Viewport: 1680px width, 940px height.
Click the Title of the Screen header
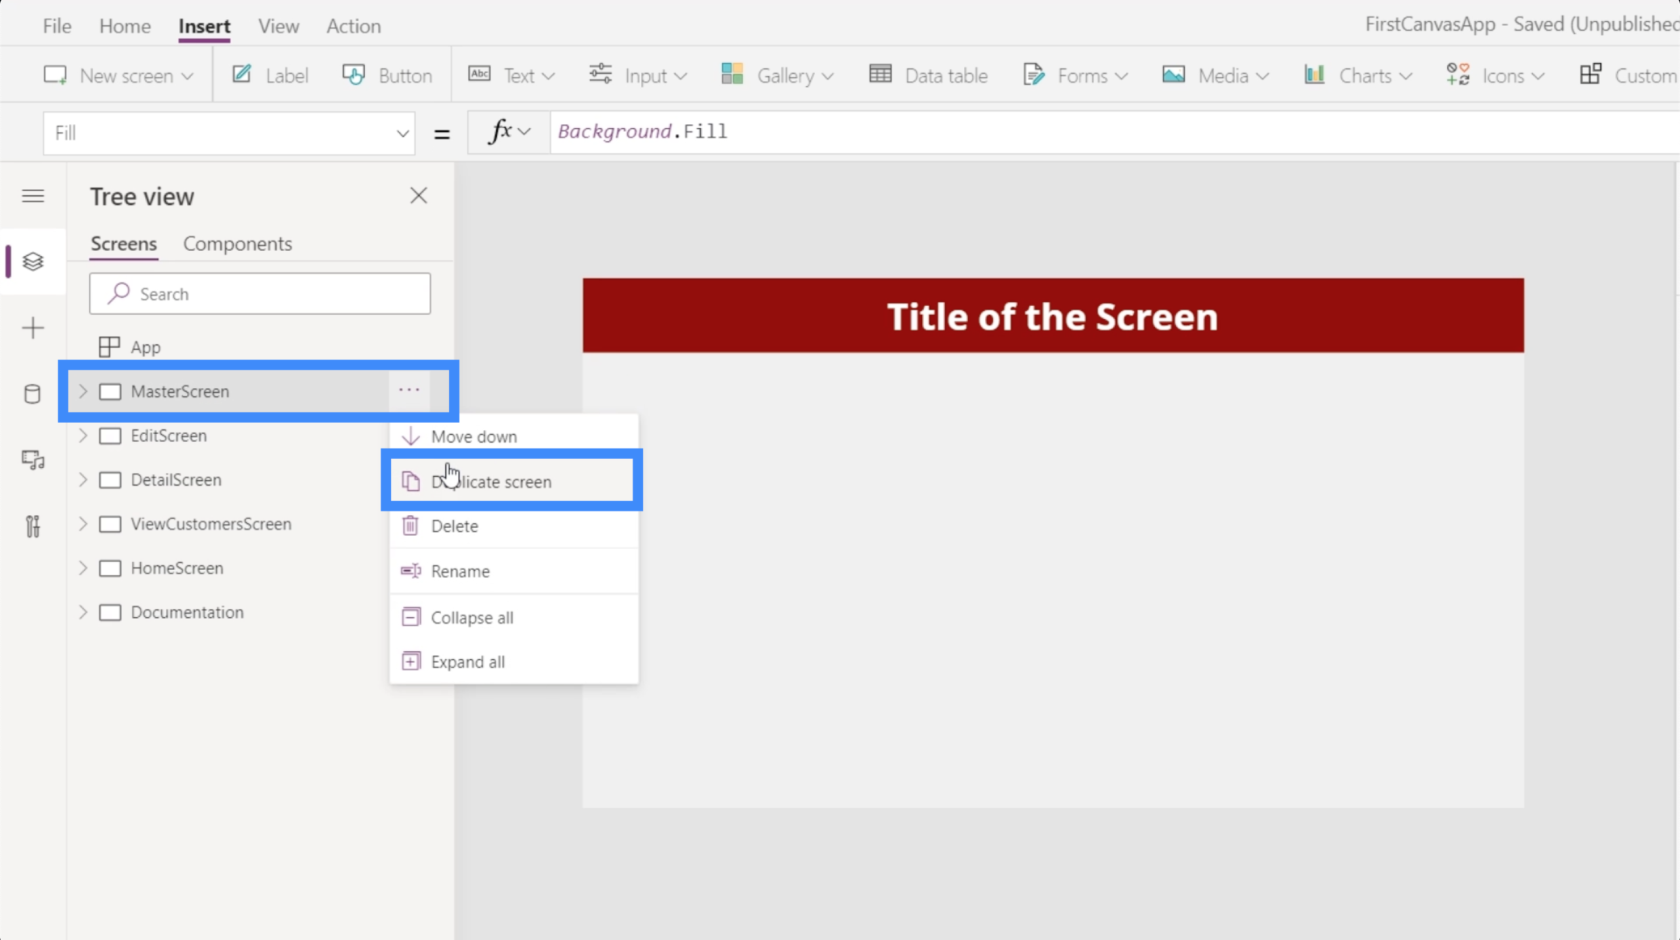click(1053, 316)
